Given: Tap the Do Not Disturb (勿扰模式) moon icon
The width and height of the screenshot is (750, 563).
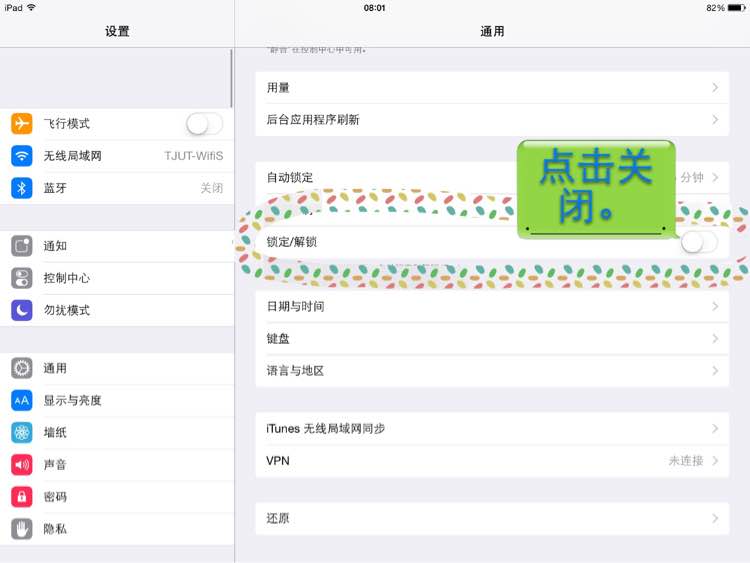Looking at the screenshot, I should click(x=22, y=310).
